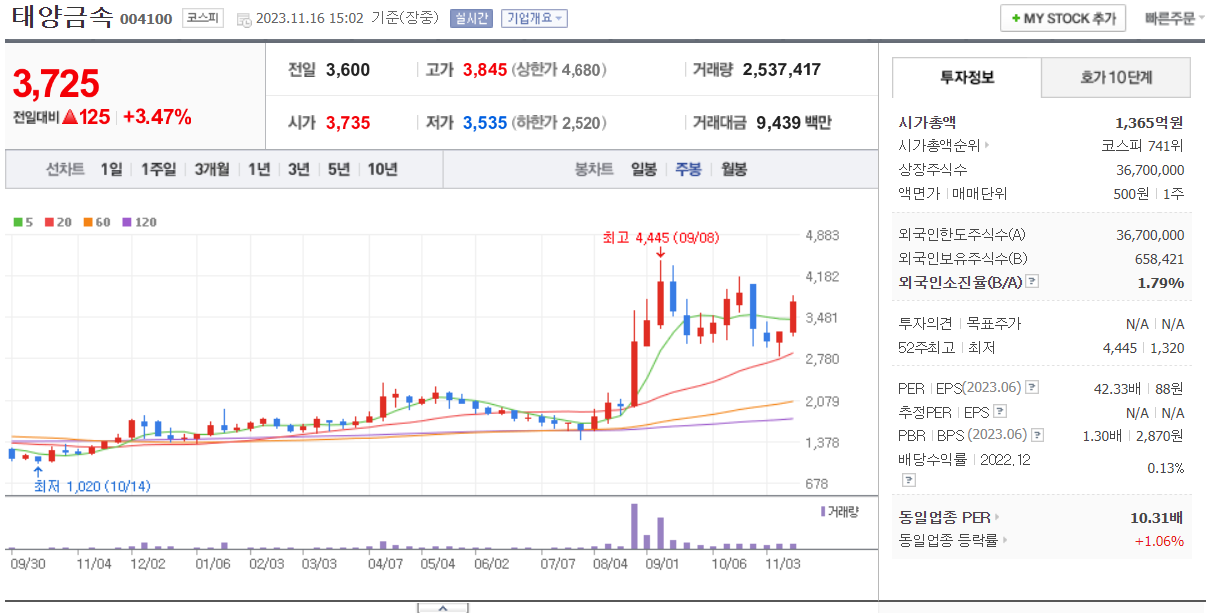1210x613 pixels.
Task: Select the 5년 line chart period
Action: 338,169
